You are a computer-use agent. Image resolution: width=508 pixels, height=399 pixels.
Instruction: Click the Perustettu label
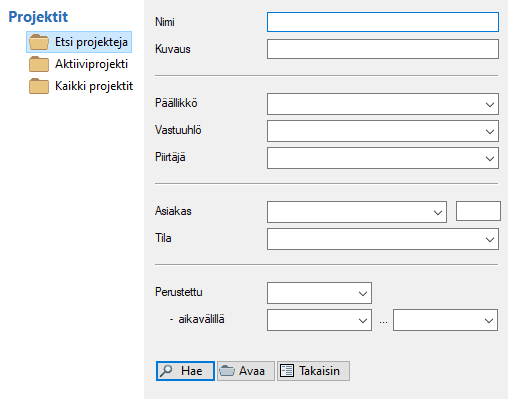click(179, 292)
